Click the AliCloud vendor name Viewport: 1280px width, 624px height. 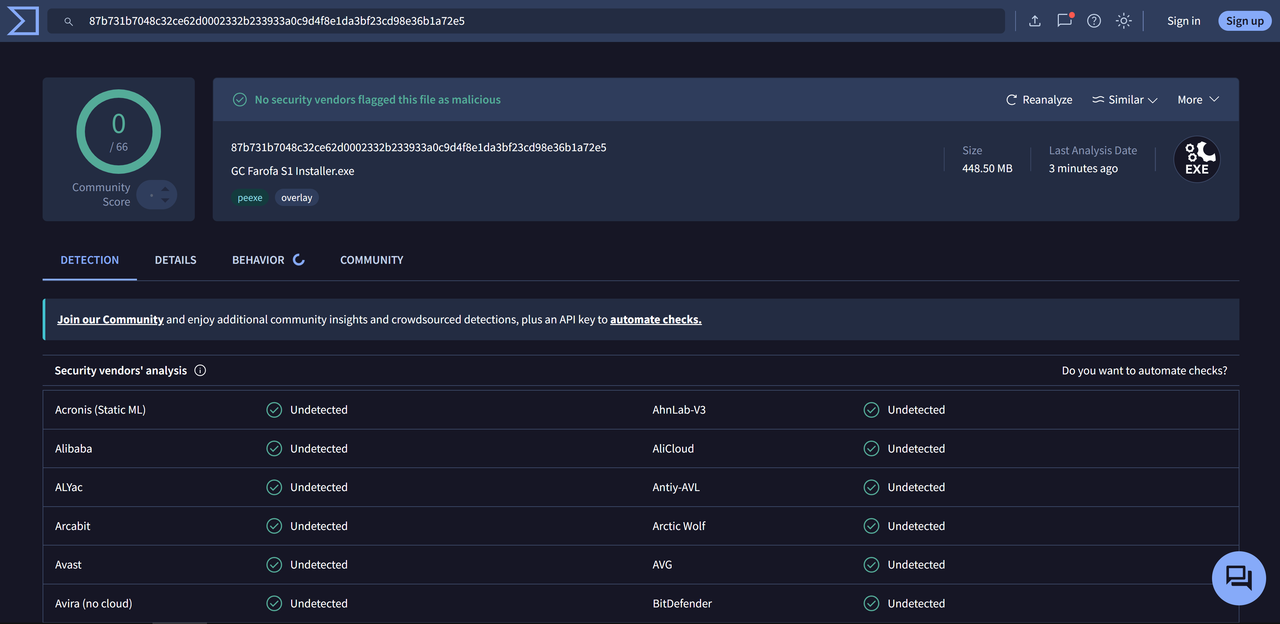click(673, 449)
